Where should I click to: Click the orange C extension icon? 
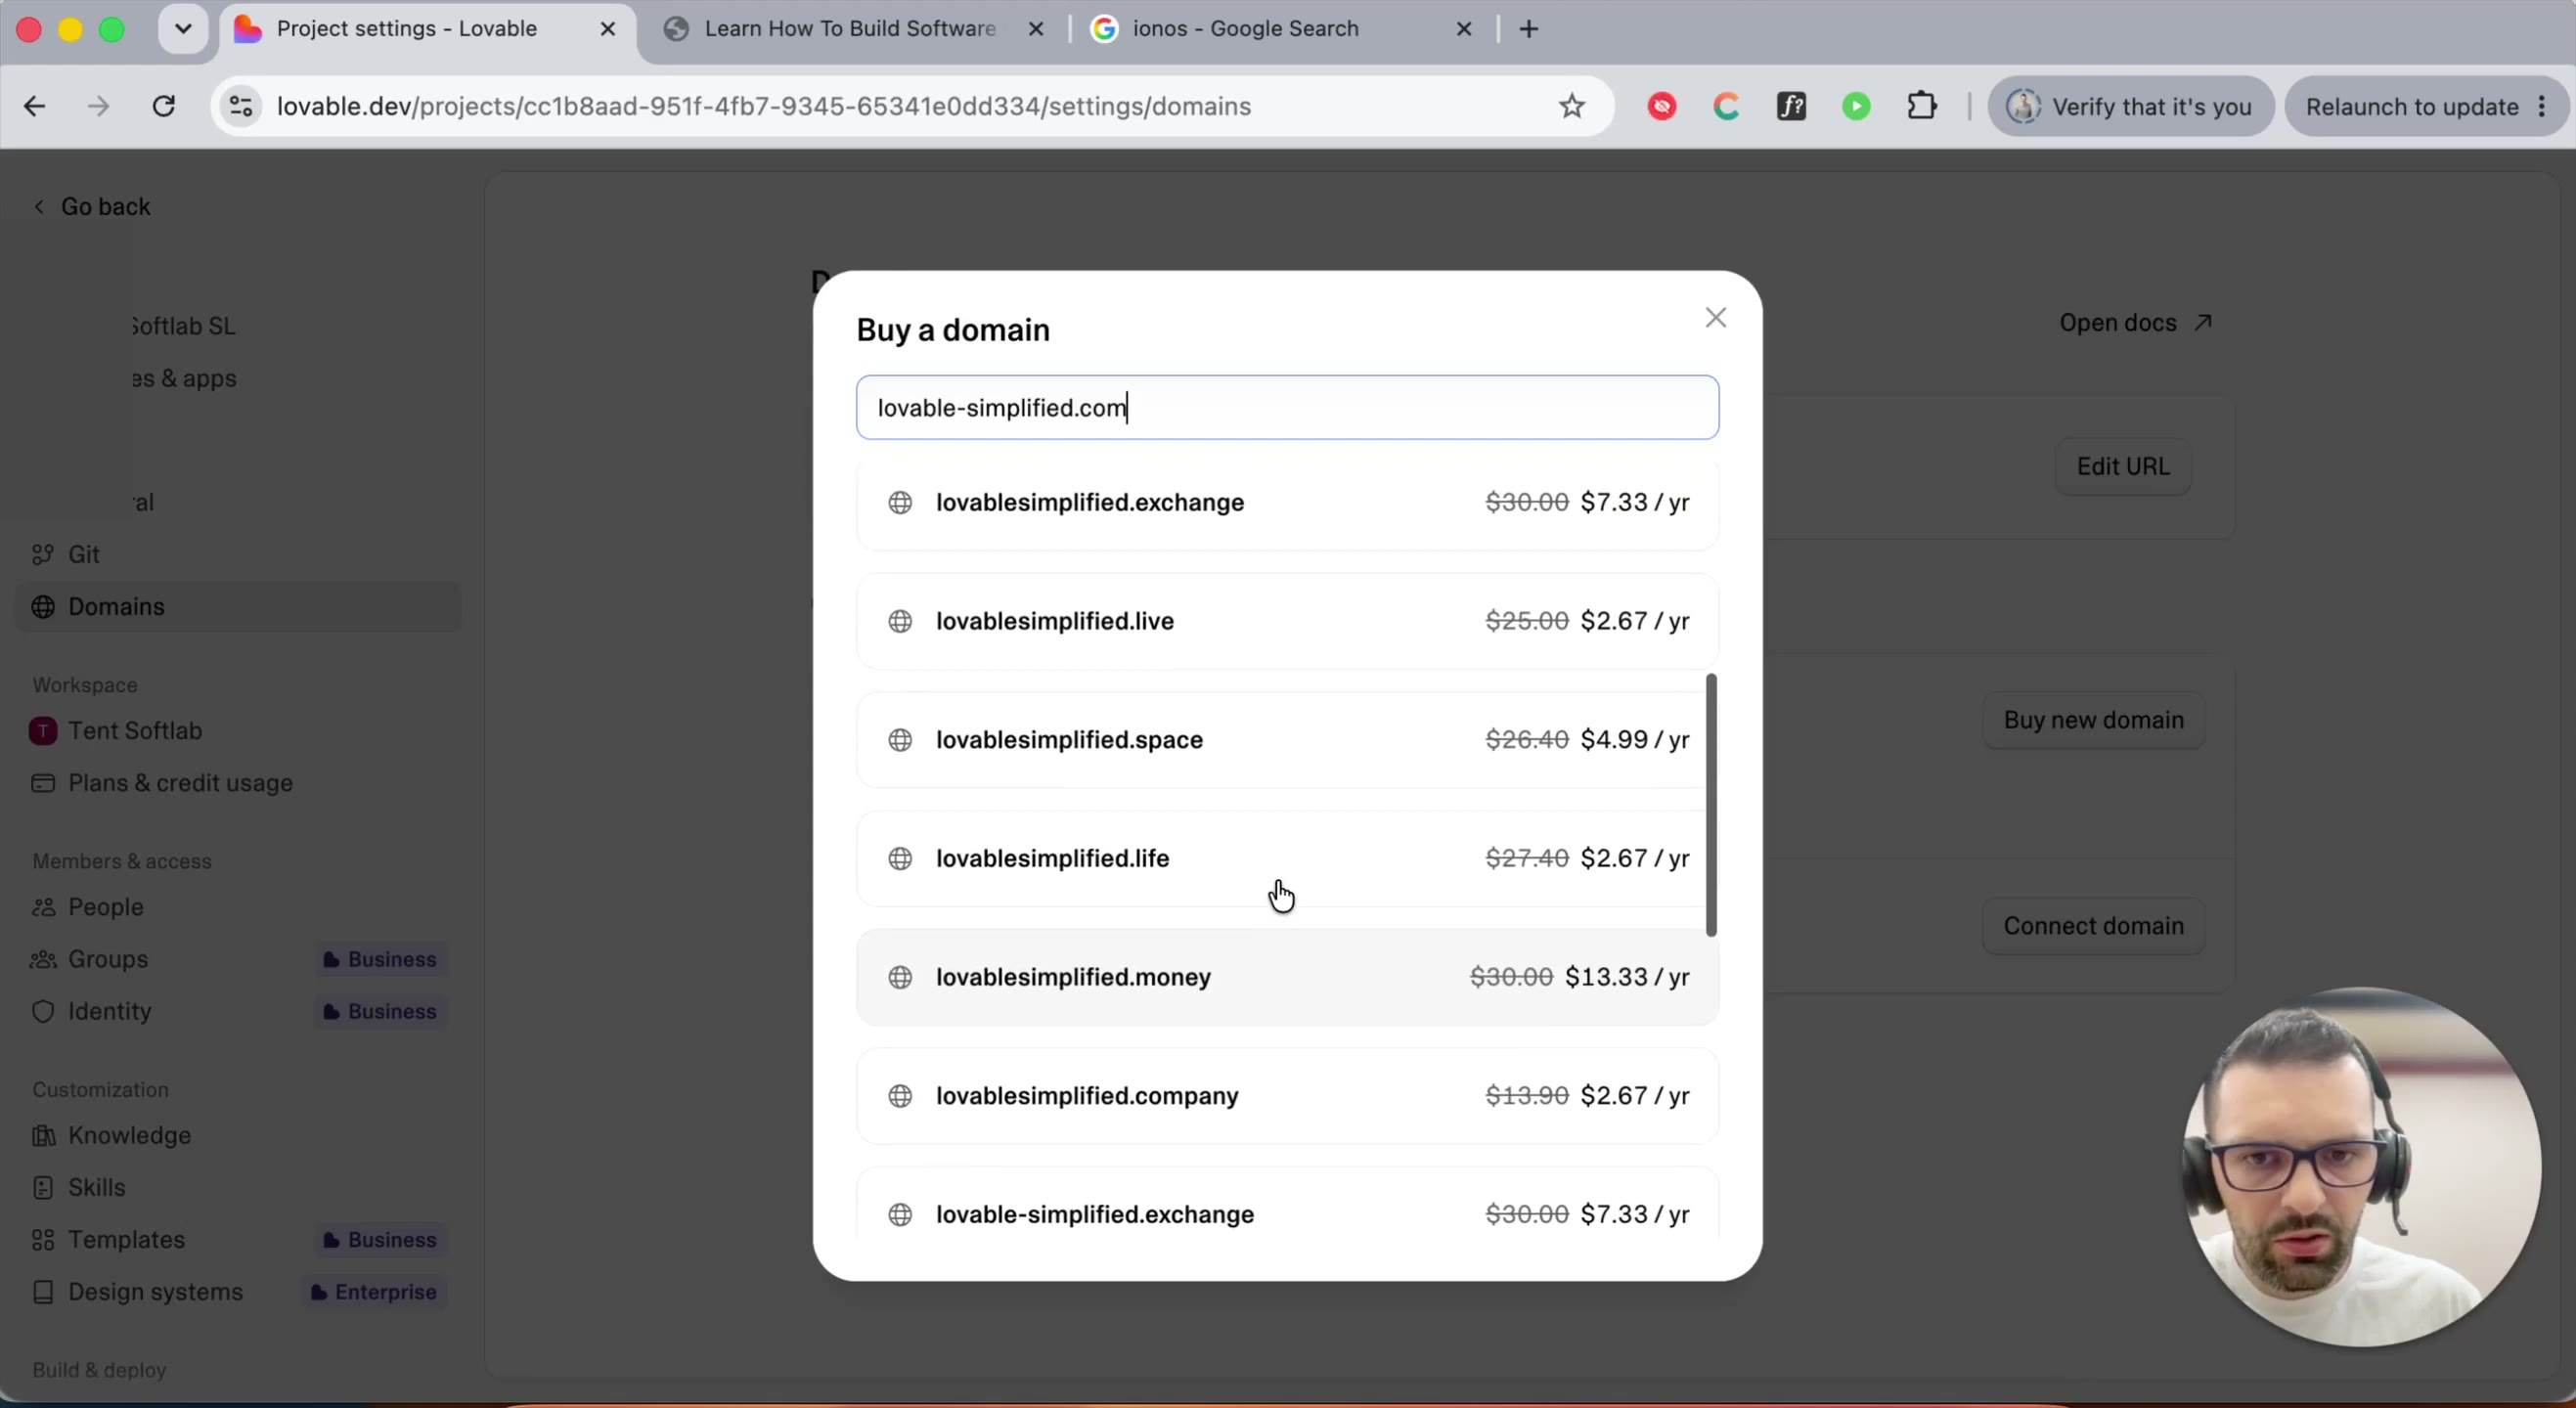pyautogui.click(x=1727, y=106)
